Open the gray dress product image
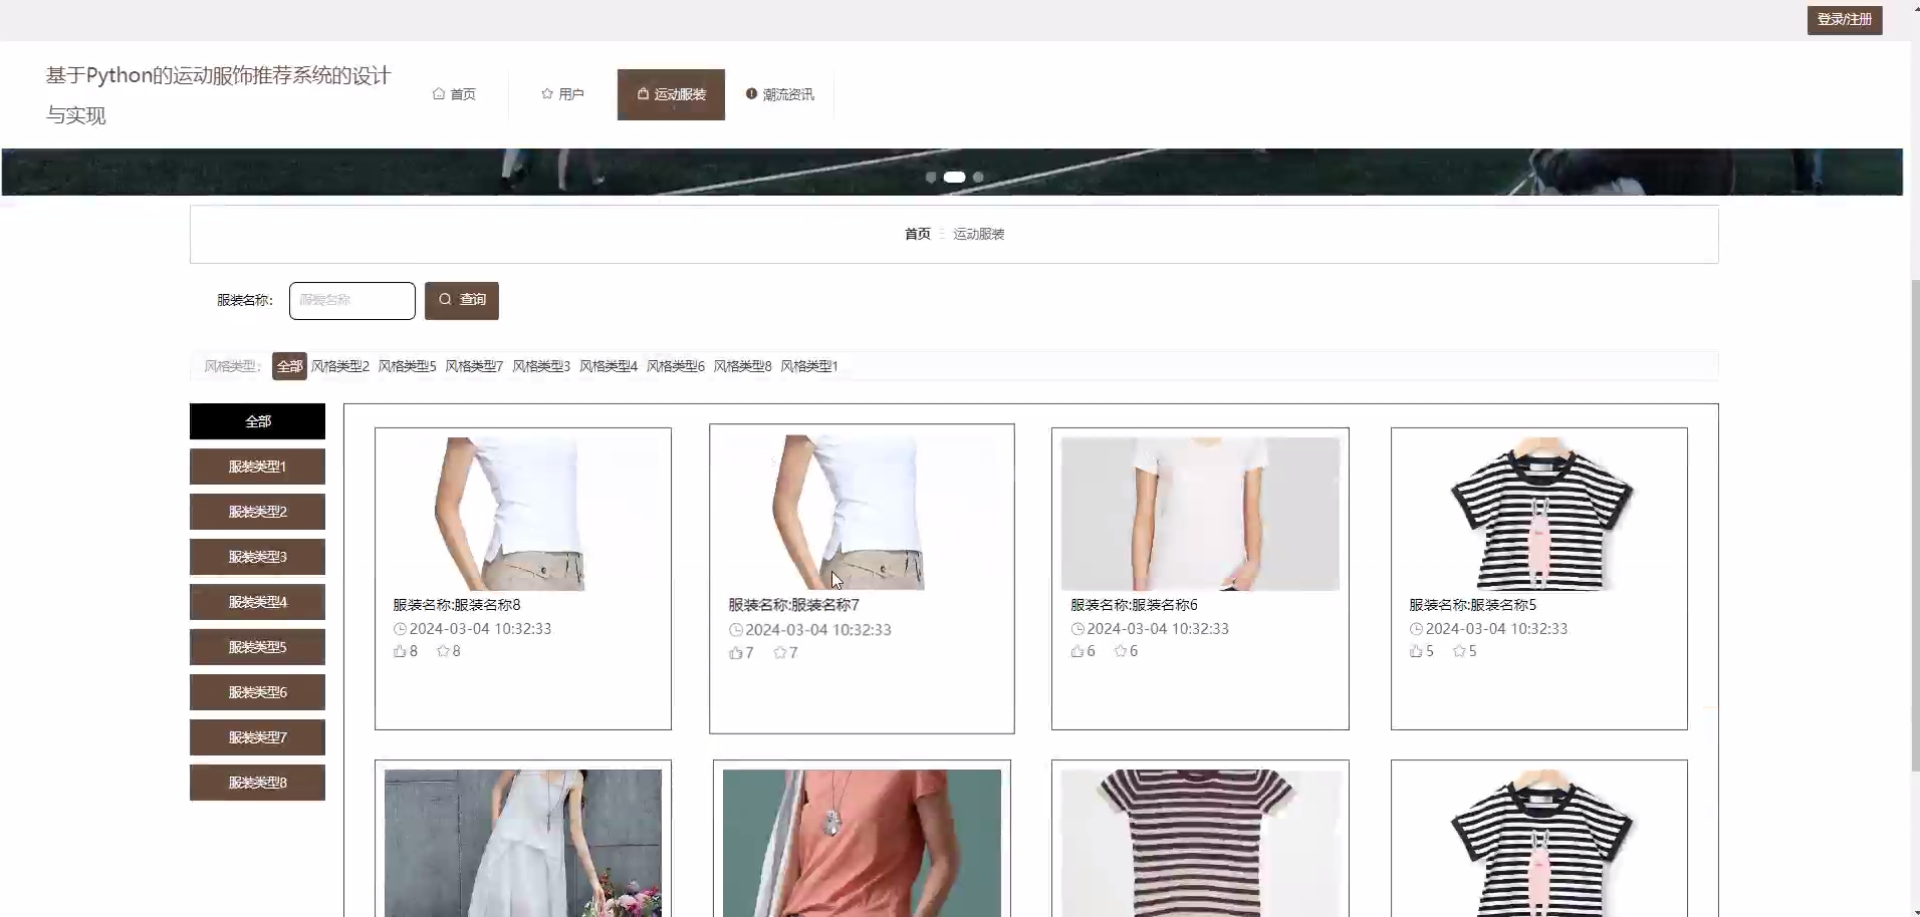This screenshot has height=917, width=1920. [x=522, y=843]
